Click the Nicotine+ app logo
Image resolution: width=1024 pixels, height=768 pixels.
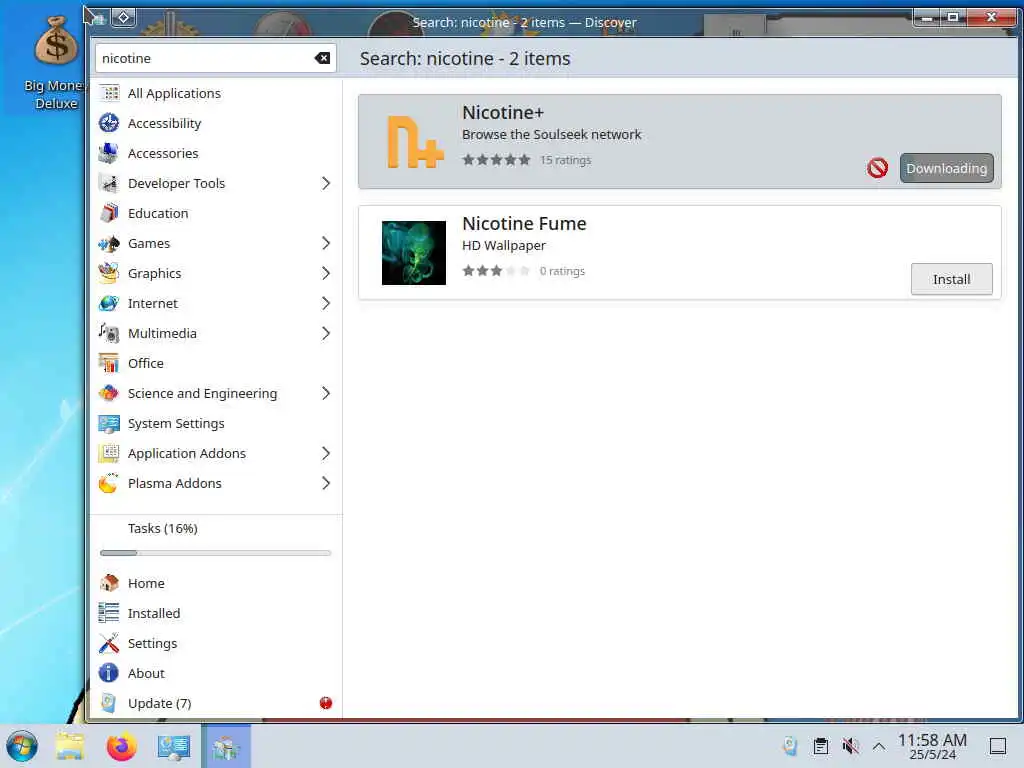415,142
